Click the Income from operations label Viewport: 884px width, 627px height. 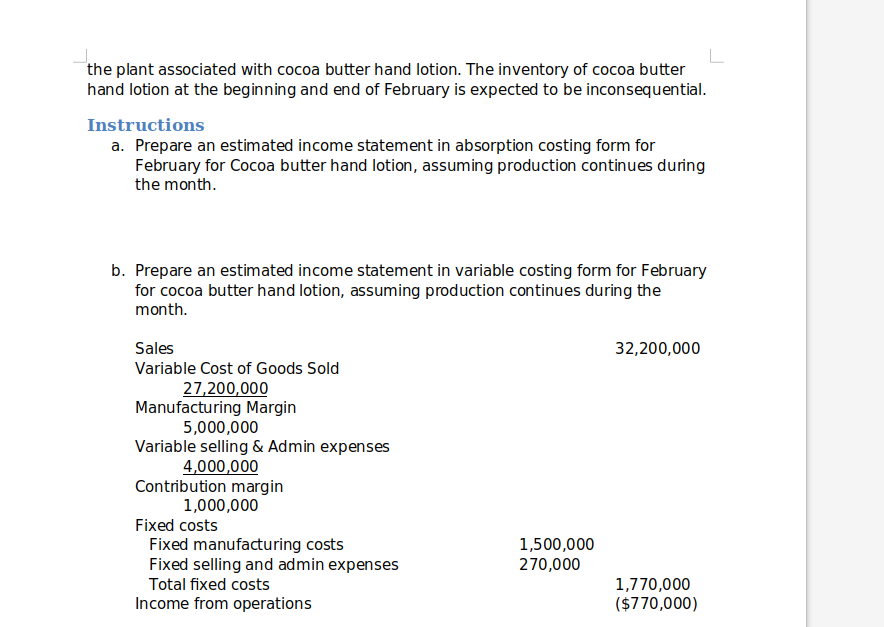point(223,604)
